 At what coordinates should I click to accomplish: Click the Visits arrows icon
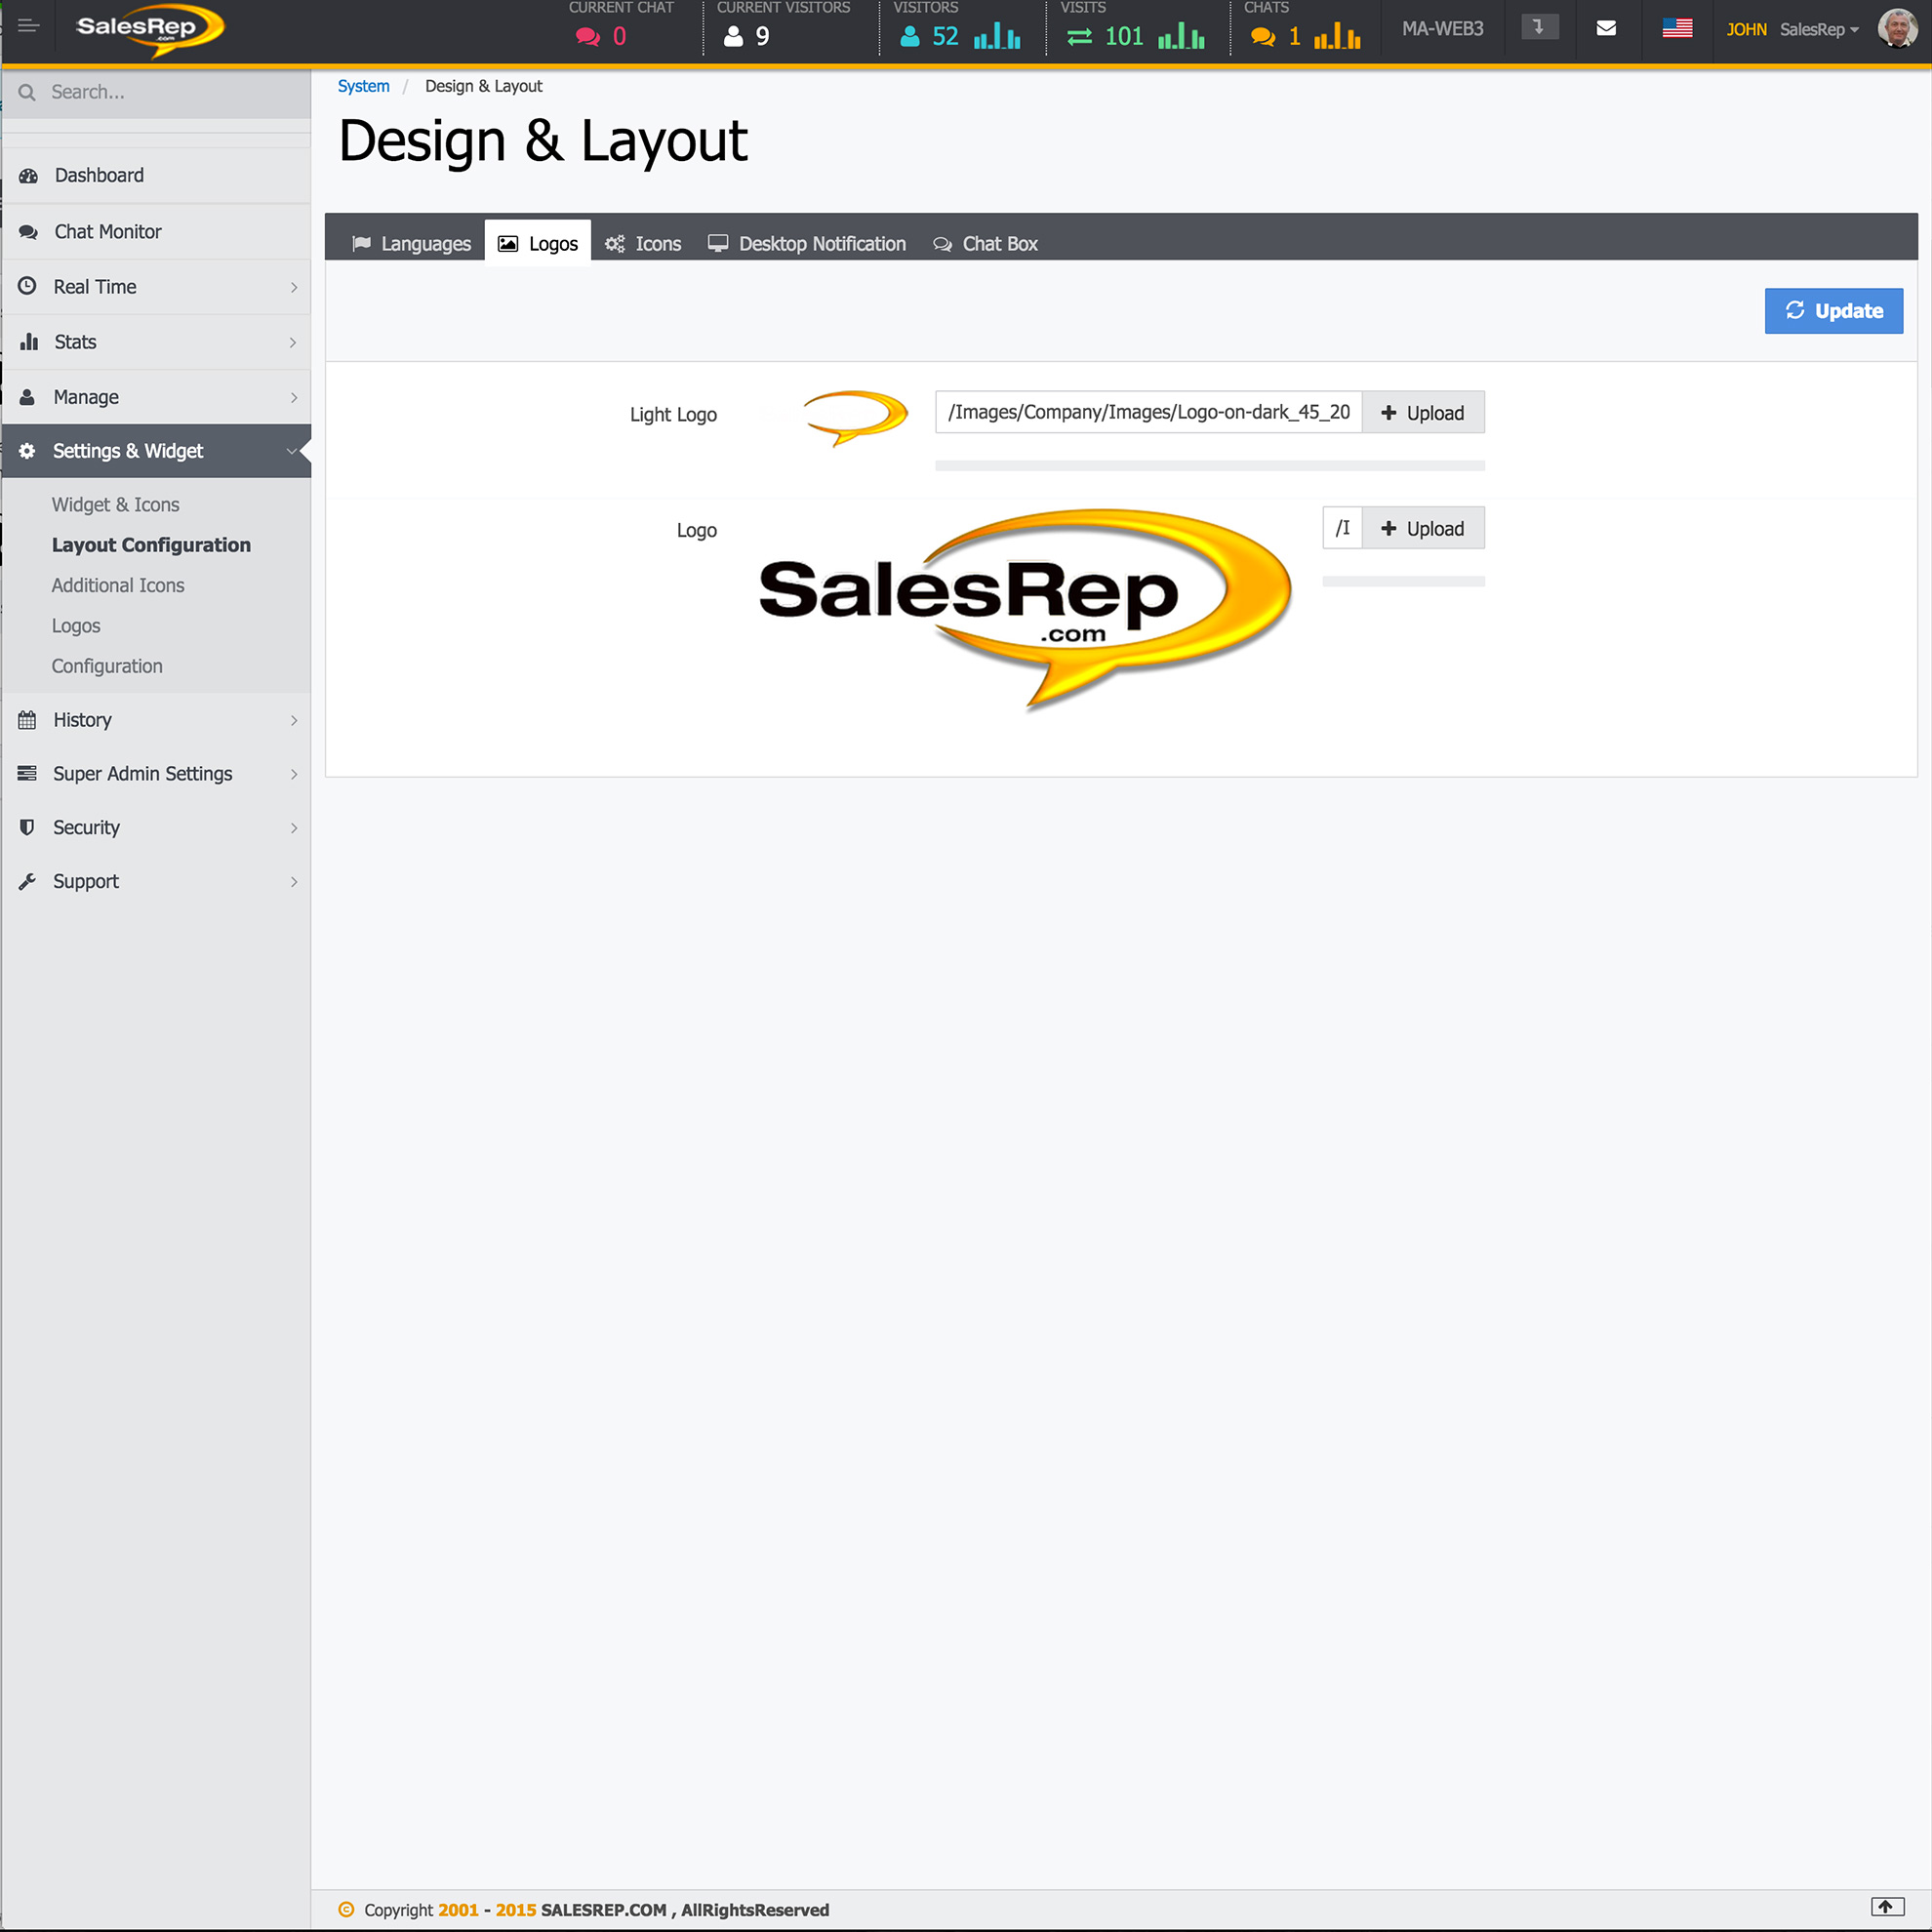click(x=1079, y=37)
